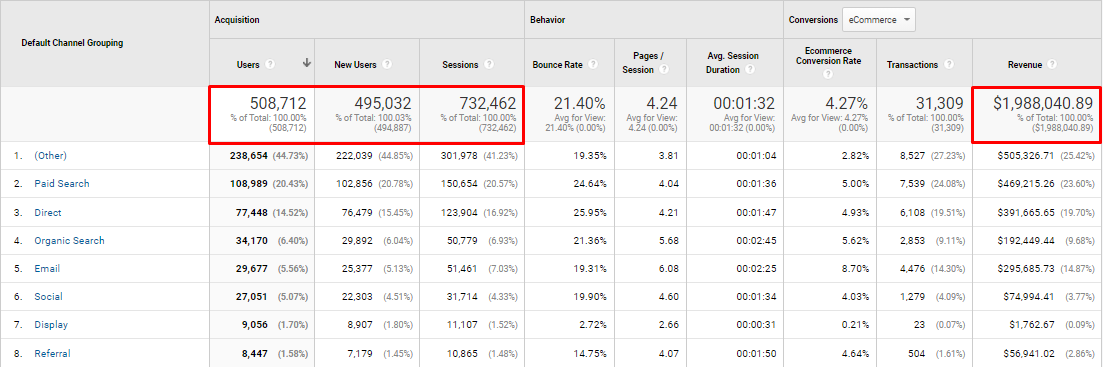The image size is (1103, 367).
Task: Click Referral revenue $56,941.02
Action: click(1028, 353)
